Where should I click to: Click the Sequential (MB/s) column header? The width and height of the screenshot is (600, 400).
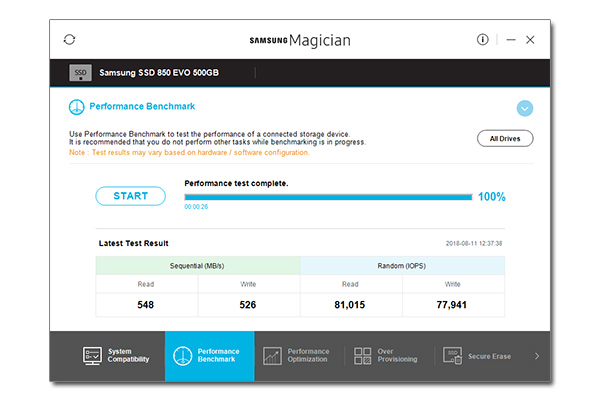click(198, 265)
